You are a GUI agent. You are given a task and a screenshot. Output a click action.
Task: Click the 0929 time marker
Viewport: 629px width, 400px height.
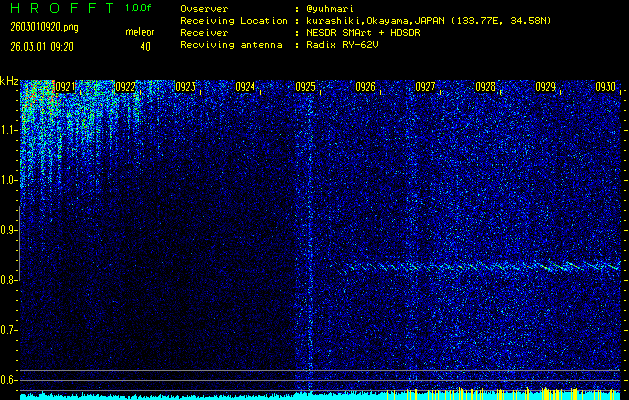pyautogui.click(x=546, y=87)
